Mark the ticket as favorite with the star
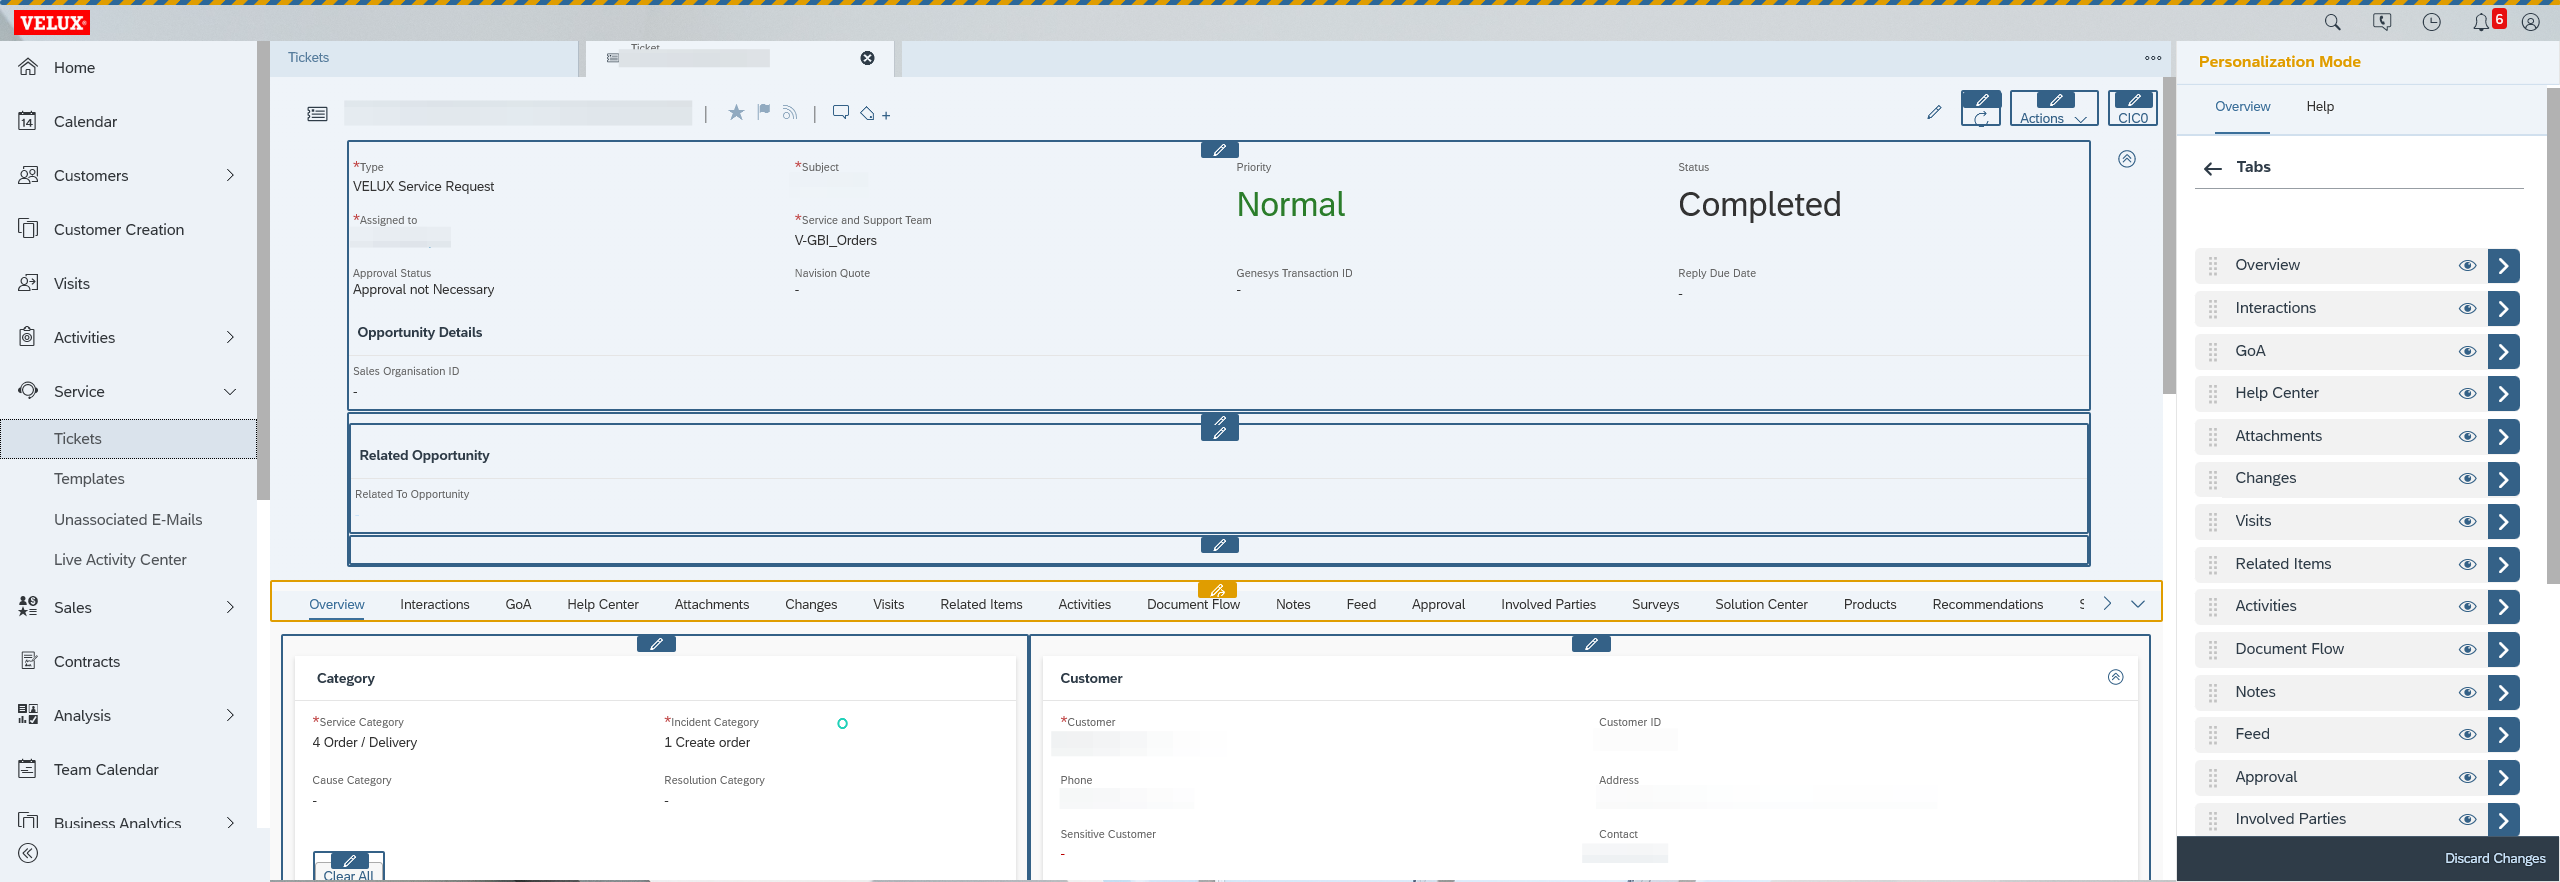The width and height of the screenshot is (2560, 882). [736, 112]
